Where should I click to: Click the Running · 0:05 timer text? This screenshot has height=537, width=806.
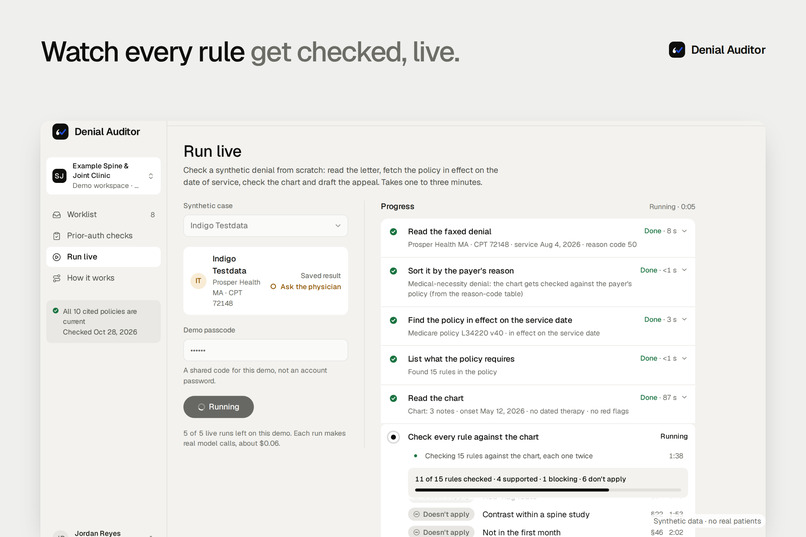click(672, 207)
